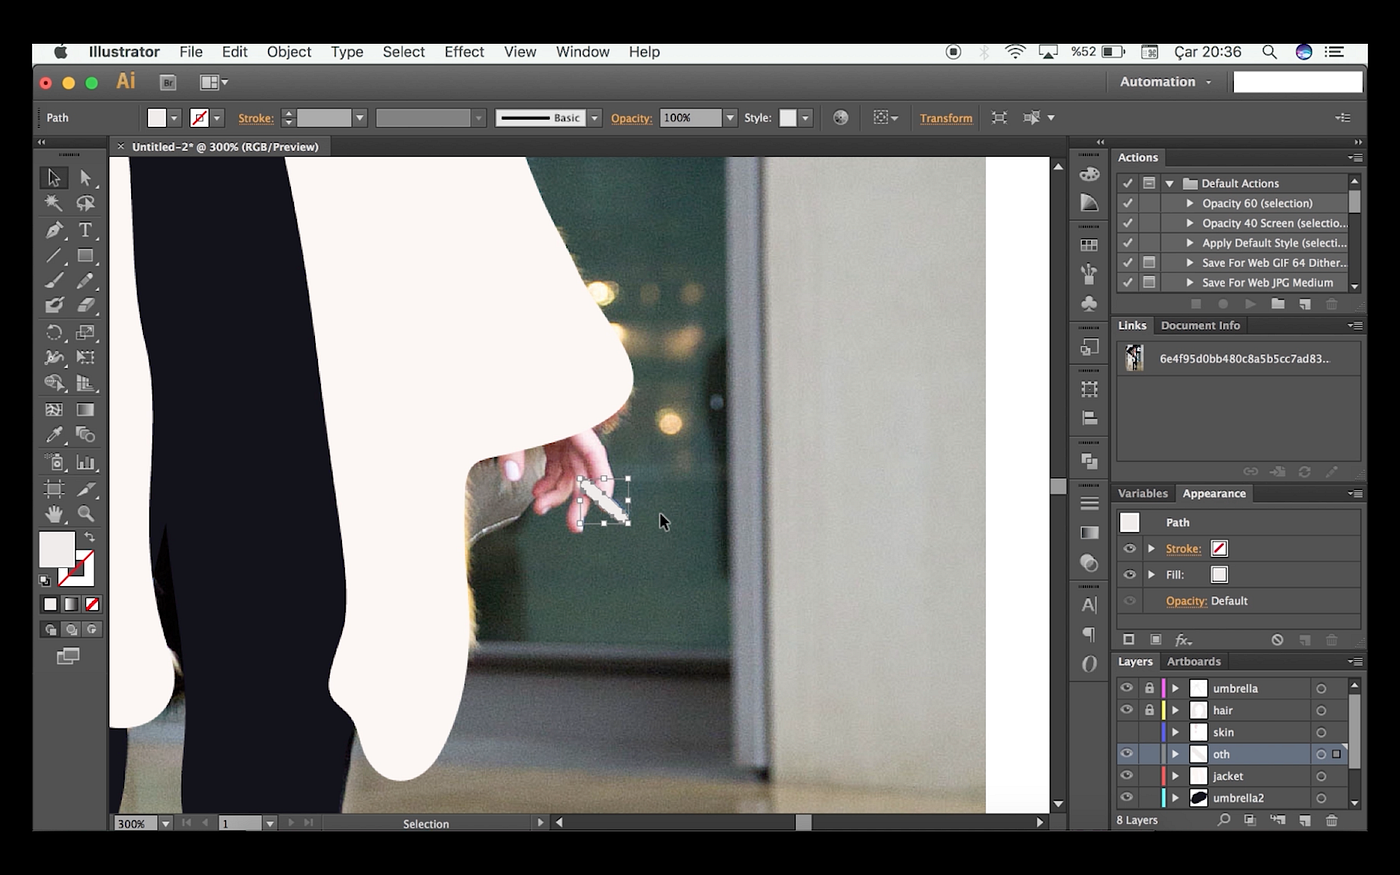Image resolution: width=1400 pixels, height=875 pixels.
Task: Open the Opacity dropdown arrow
Action: 730,118
